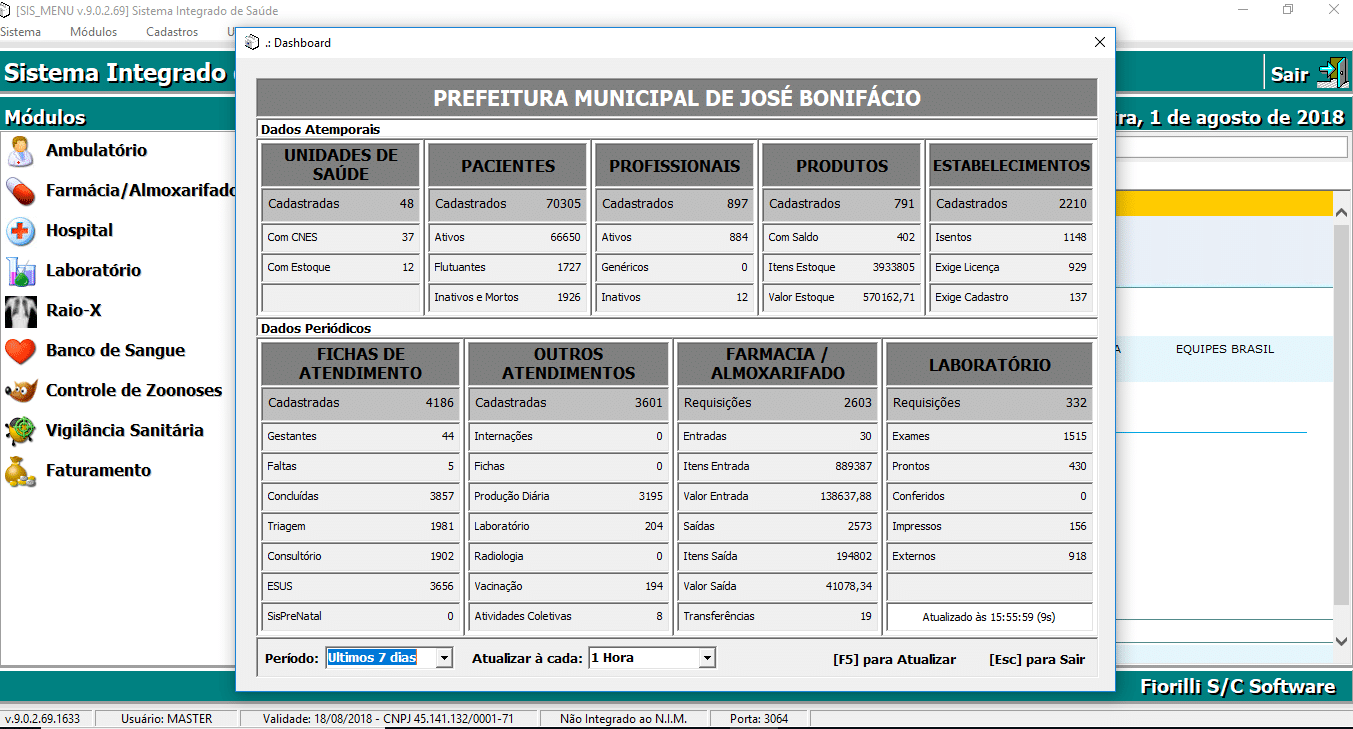The image size is (1353, 729).
Task: Click the Farmácia/Almoxarifado pill icon
Action: click(x=20, y=191)
